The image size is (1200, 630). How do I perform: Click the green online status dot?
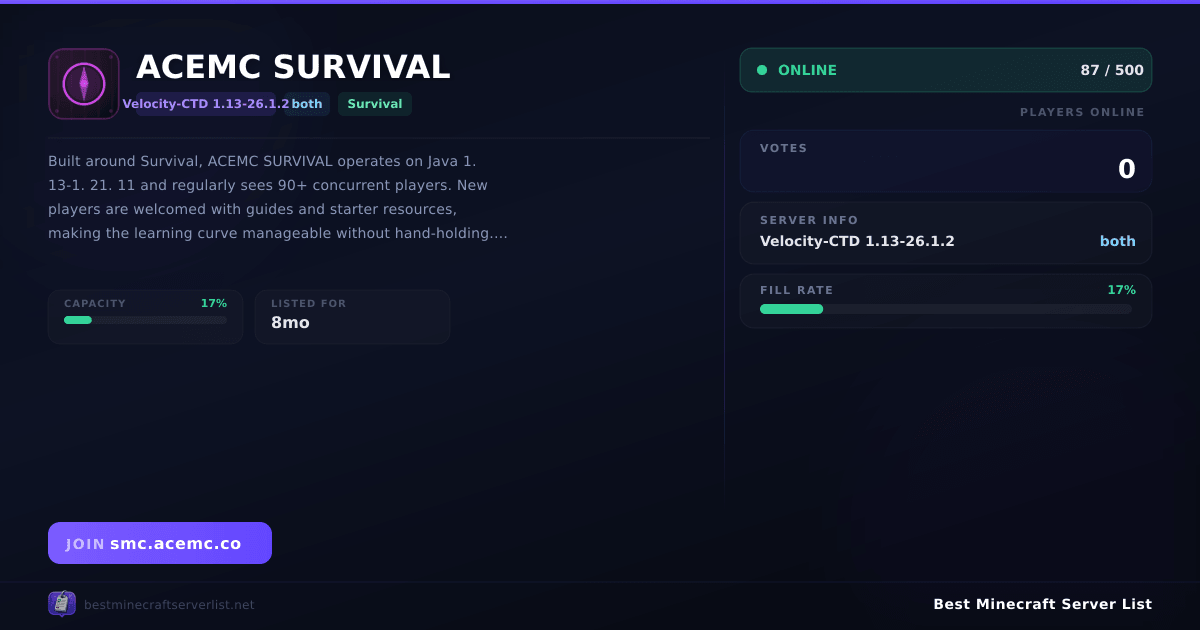click(x=762, y=70)
